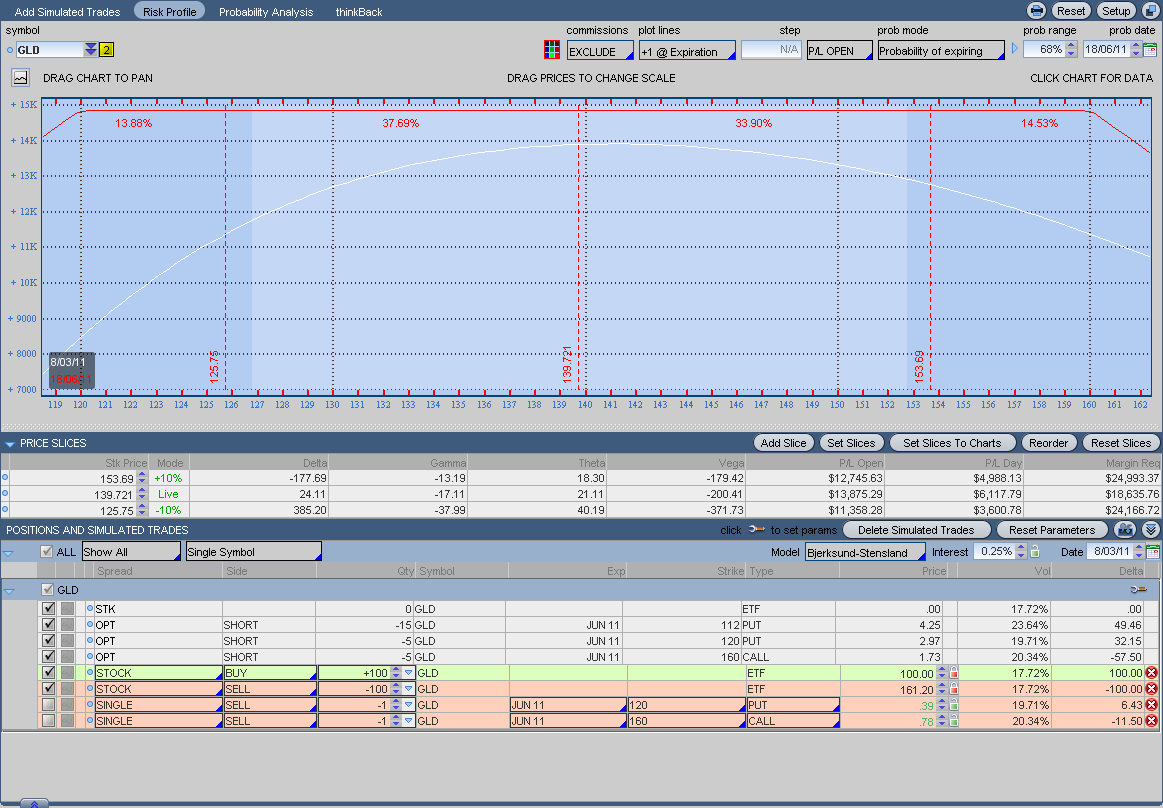Open the commissions EXCLUDE dropdown
The width and height of the screenshot is (1163, 808).
tap(600, 51)
